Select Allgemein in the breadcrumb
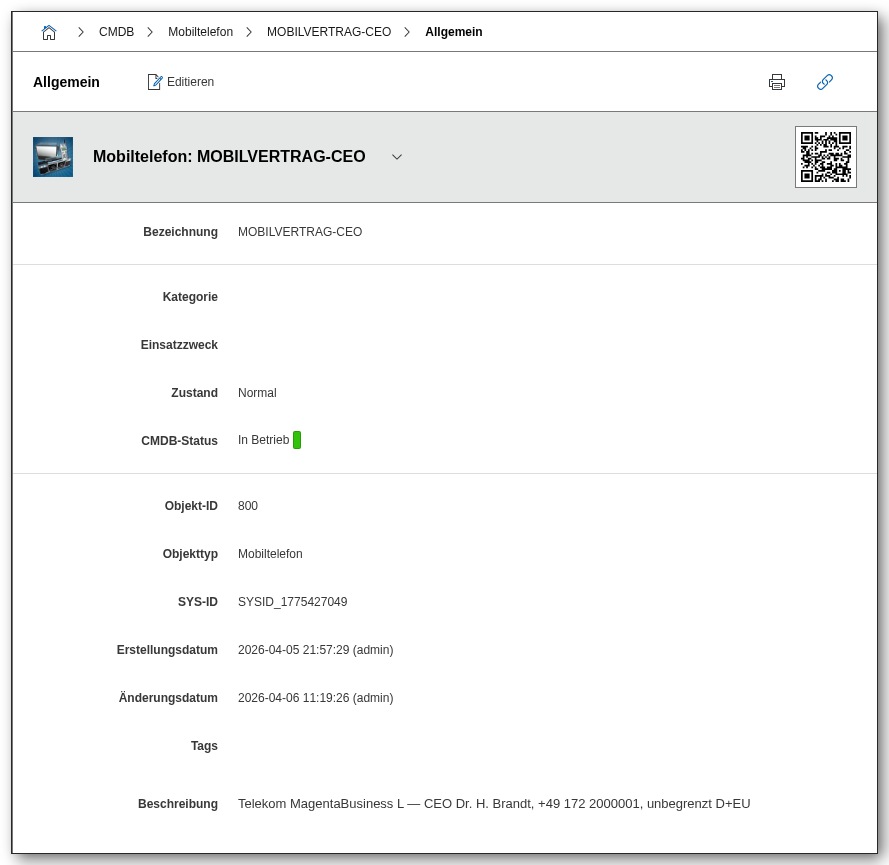The width and height of the screenshot is (889, 865). tap(453, 32)
